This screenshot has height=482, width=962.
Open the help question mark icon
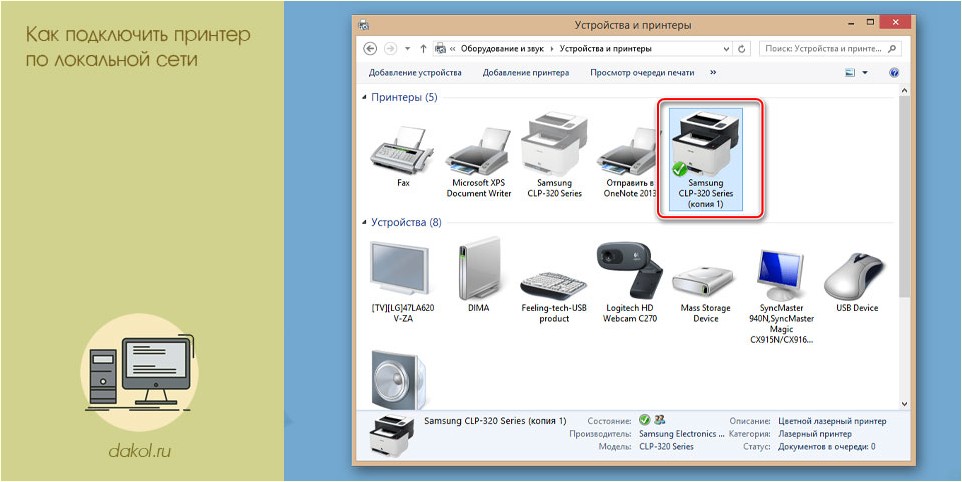894,72
